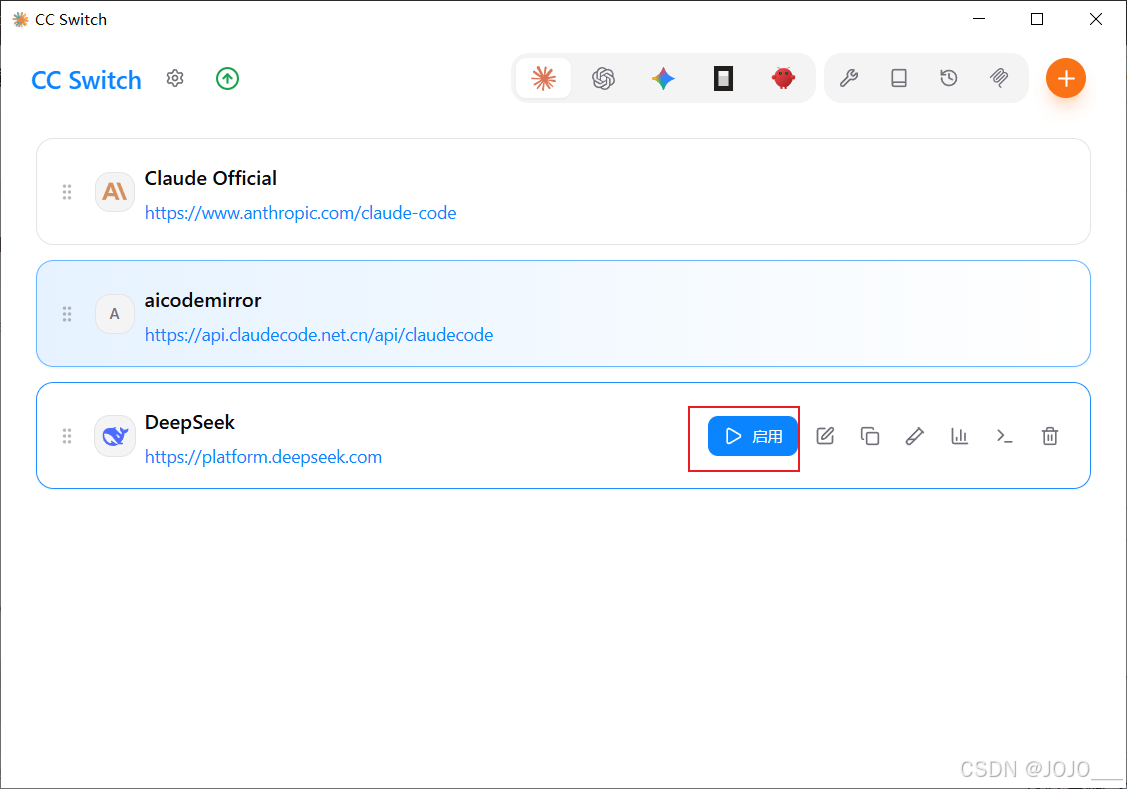Screen dimensions: 1127x789
Task: Select the black square app tab
Action: point(723,78)
